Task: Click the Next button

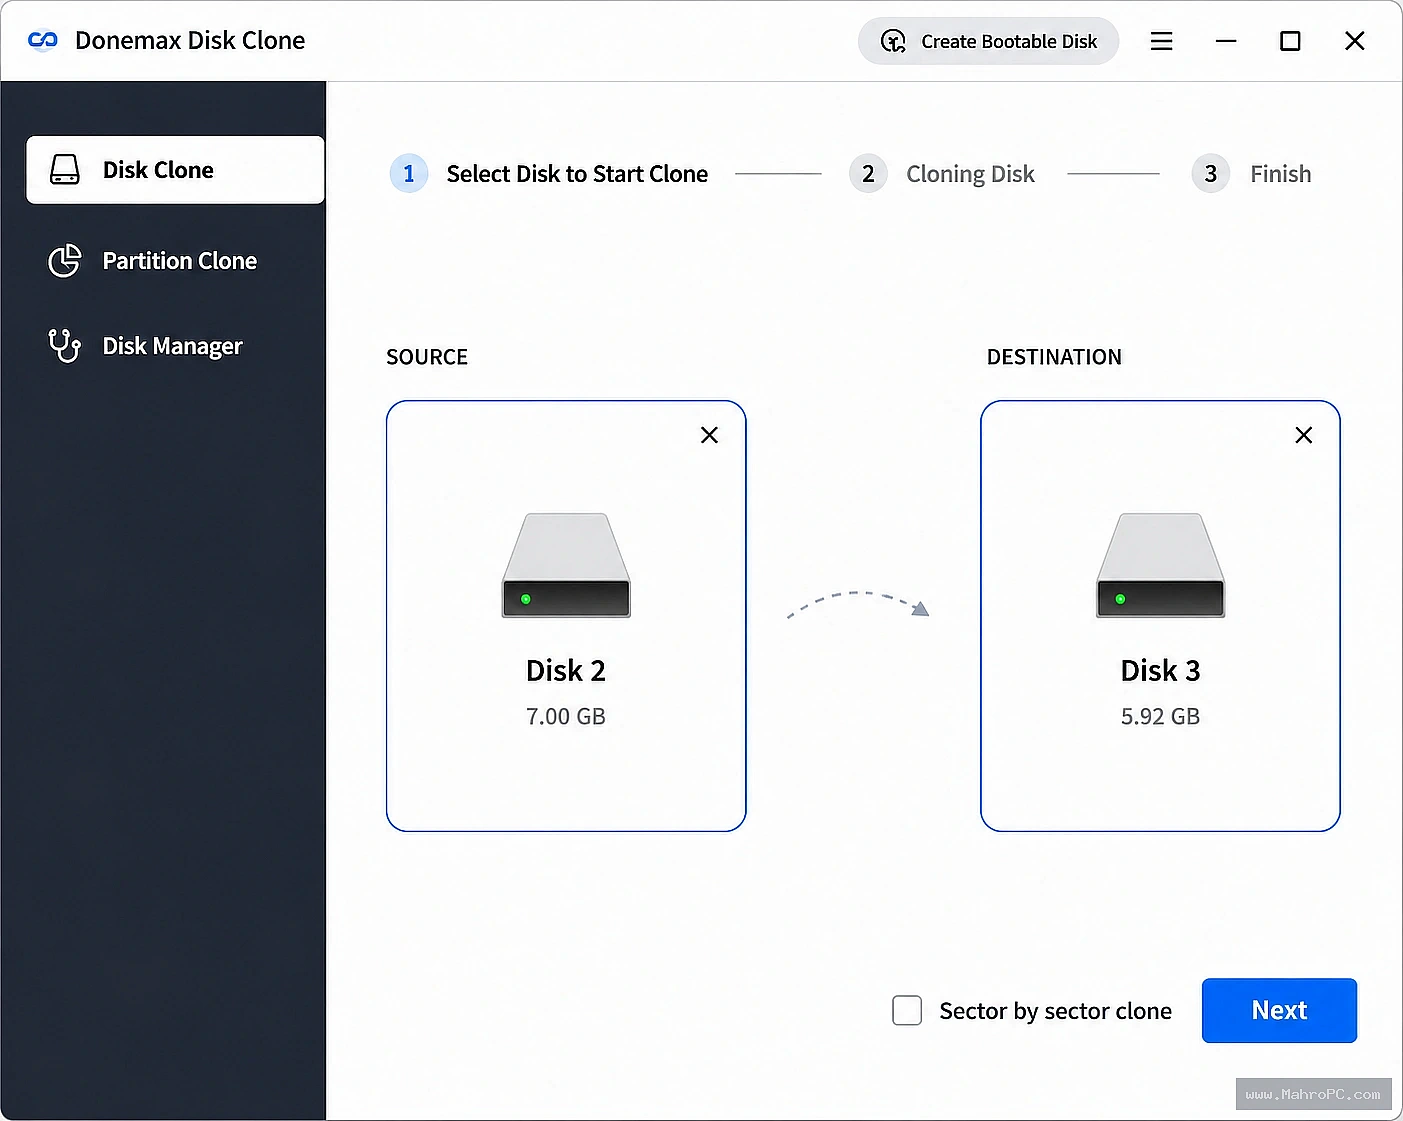Action: (x=1279, y=1011)
